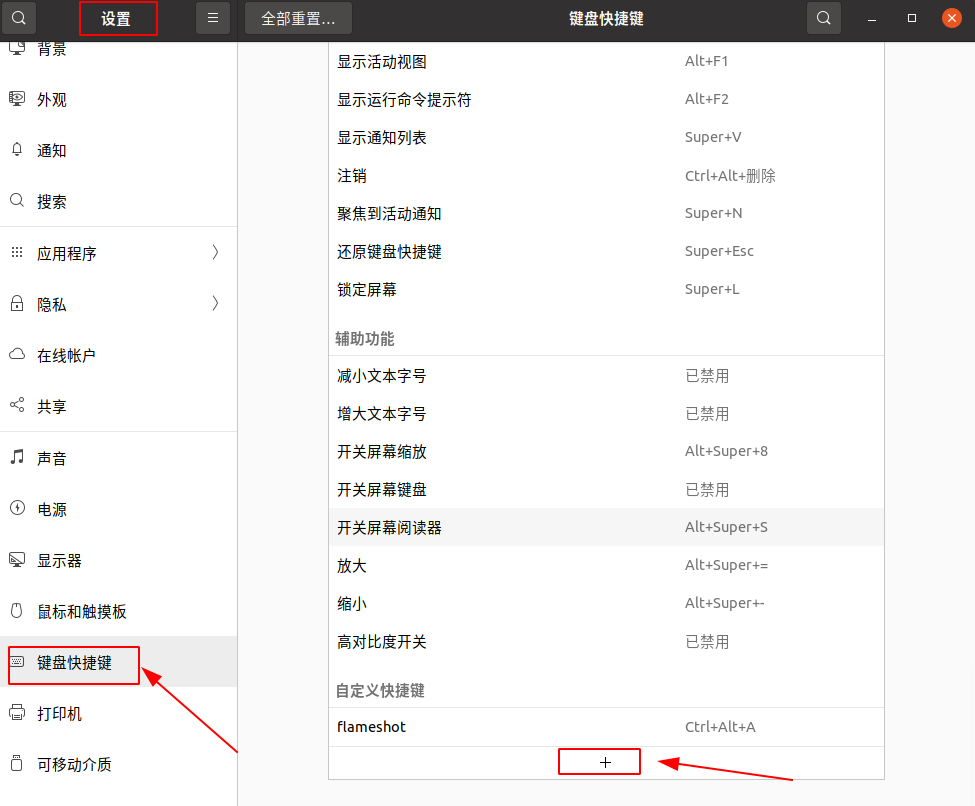
Task: Select the 聚焦到活动通知 shortcut row
Action: pos(606,213)
